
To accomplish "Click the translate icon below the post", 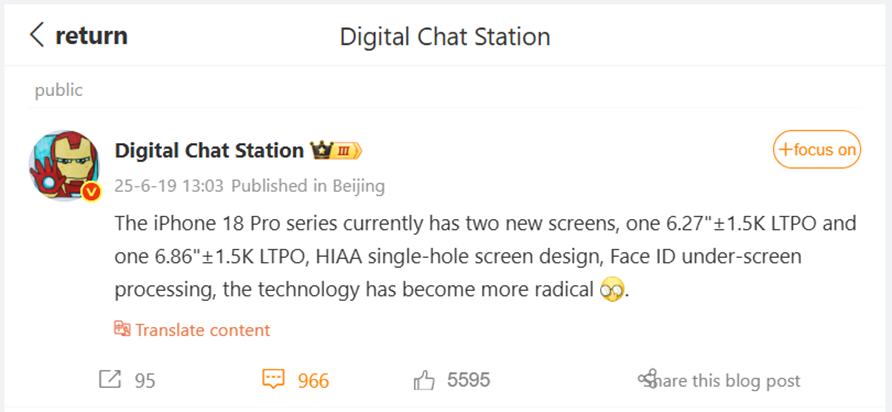I will [123, 330].
